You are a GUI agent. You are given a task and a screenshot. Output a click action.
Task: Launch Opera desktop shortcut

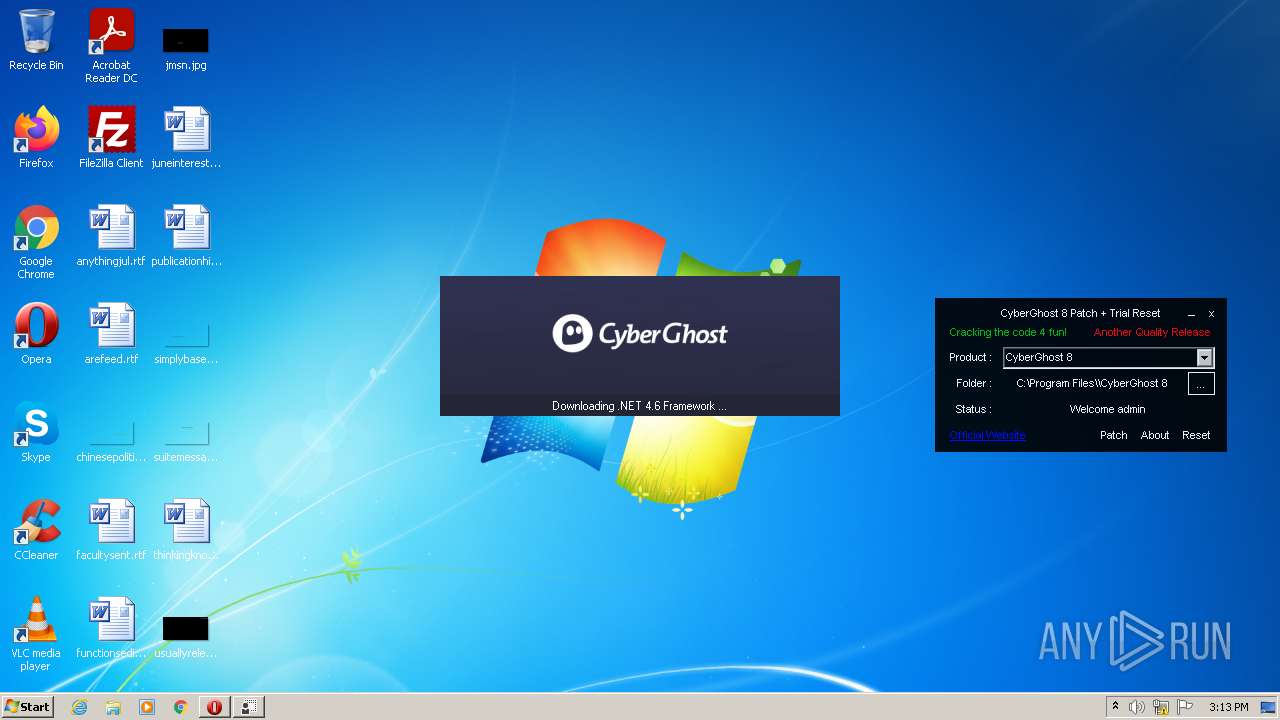36,334
